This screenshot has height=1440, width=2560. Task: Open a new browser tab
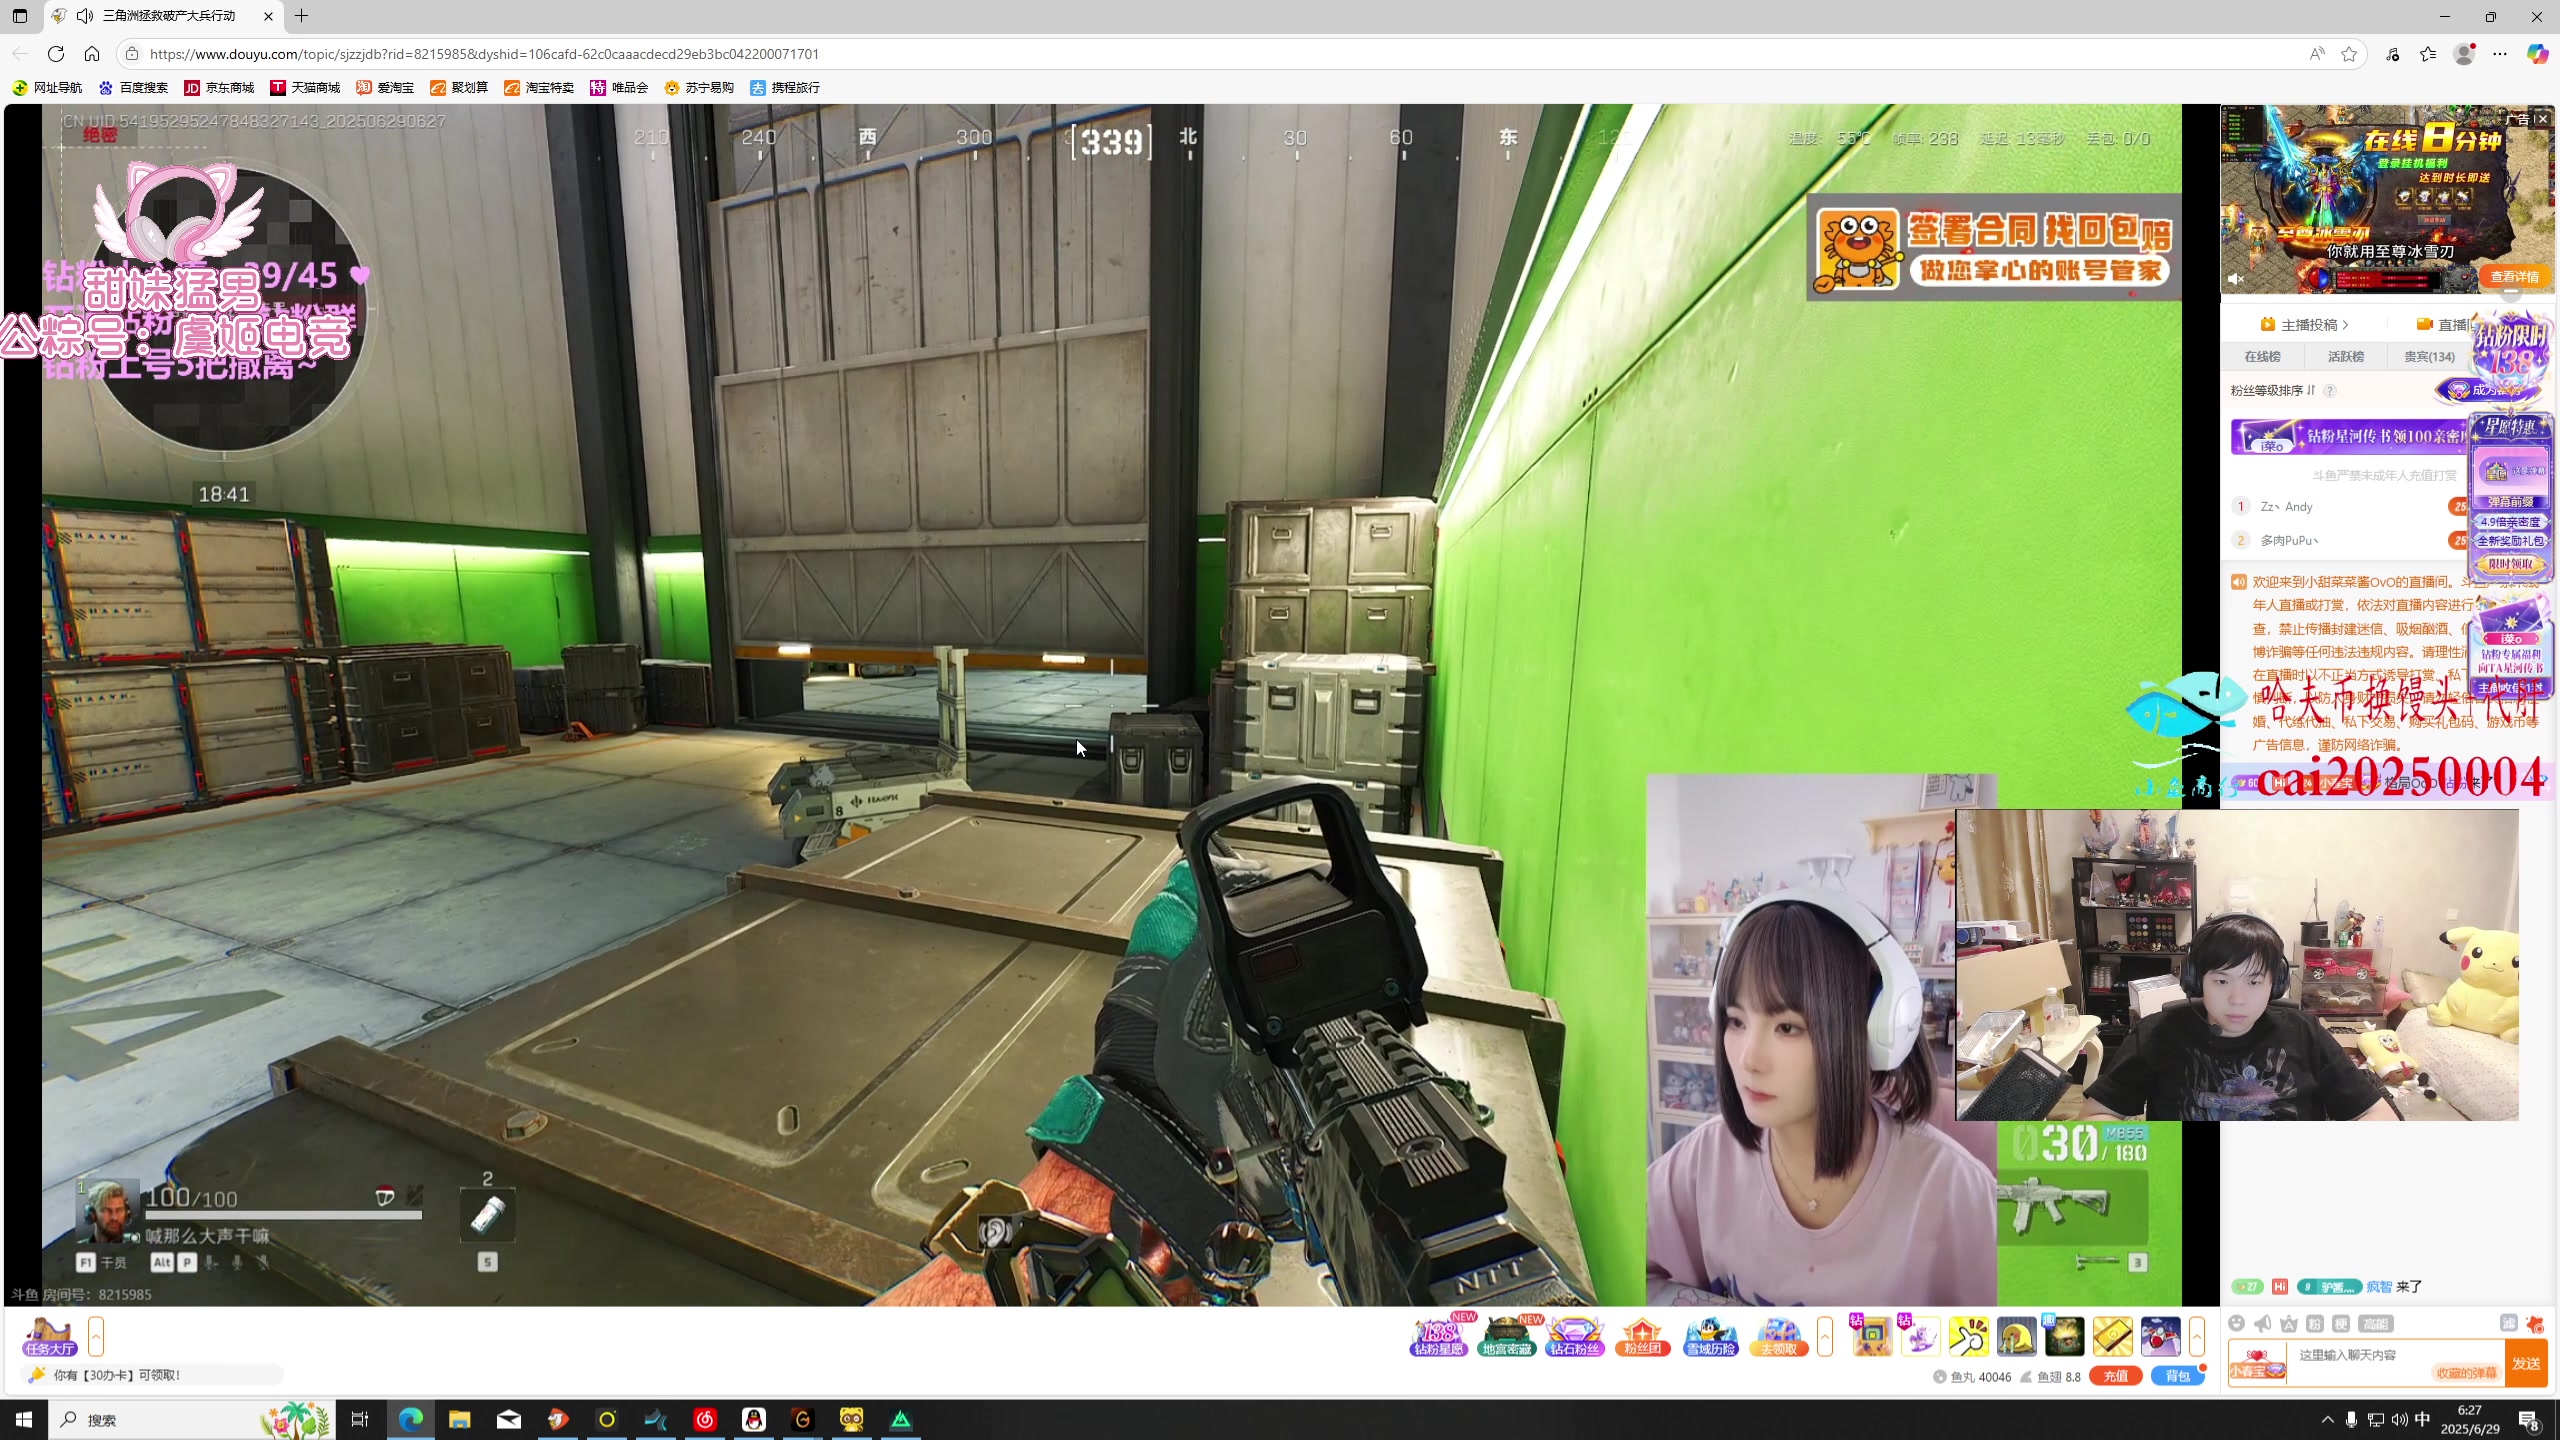click(301, 16)
